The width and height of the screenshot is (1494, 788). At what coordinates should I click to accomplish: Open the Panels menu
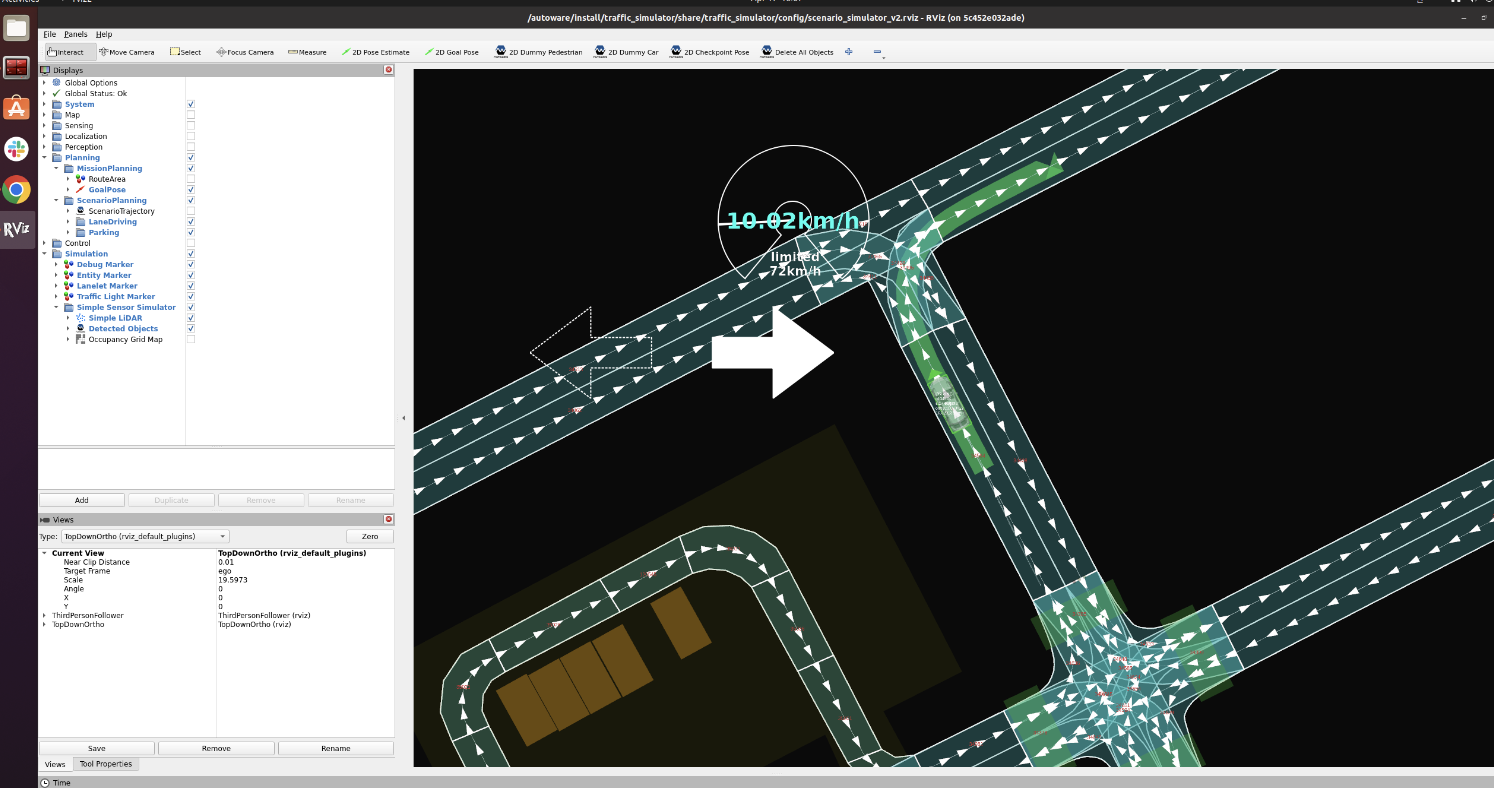pyautogui.click(x=75, y=34)
